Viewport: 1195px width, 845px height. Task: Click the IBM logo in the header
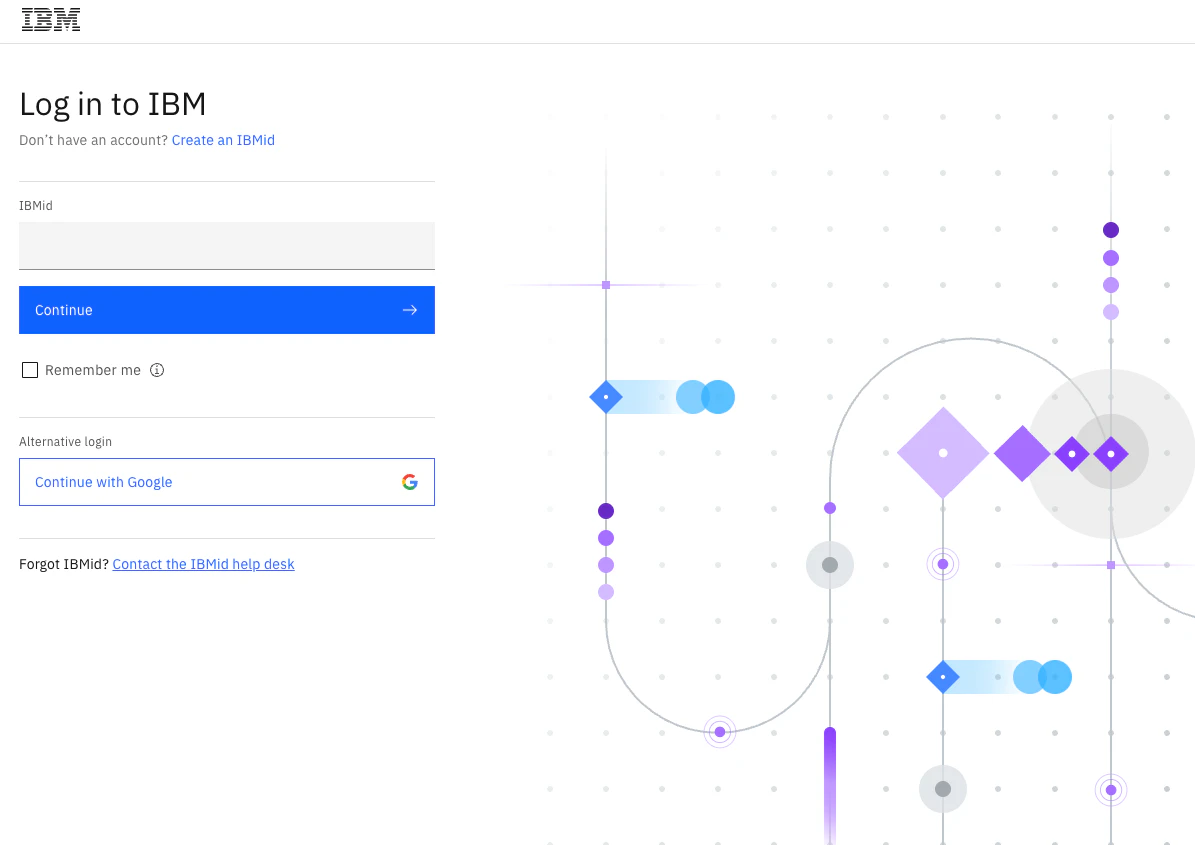[x=50, y=20]
